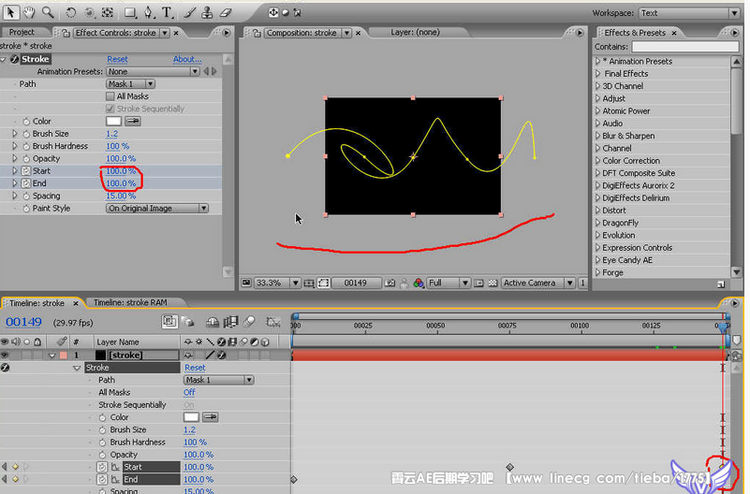
Task: Hide the stroke layer via eye icon
Action: pyautogui.click(x=5, y=355)
